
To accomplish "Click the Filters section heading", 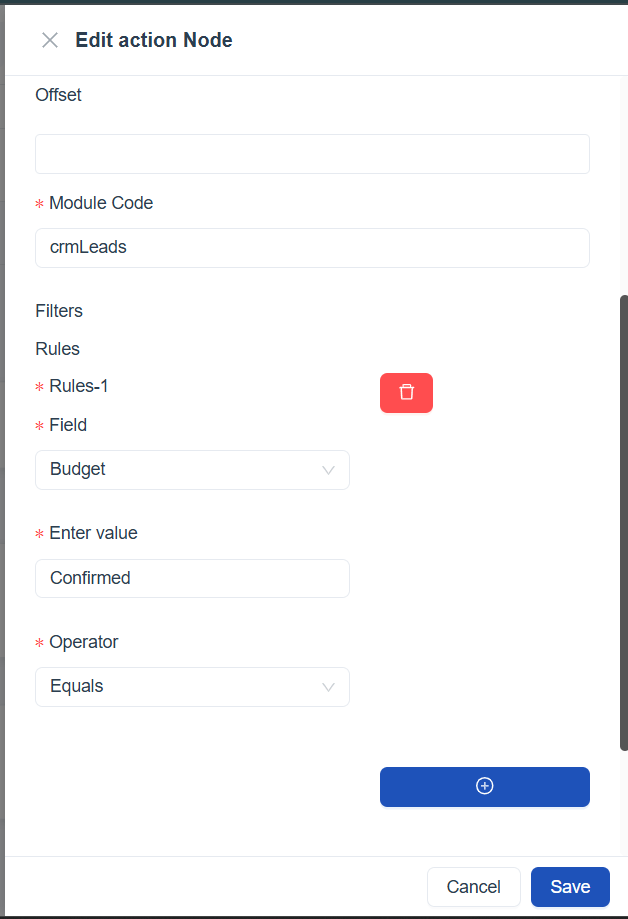I will tap(59, 311).
